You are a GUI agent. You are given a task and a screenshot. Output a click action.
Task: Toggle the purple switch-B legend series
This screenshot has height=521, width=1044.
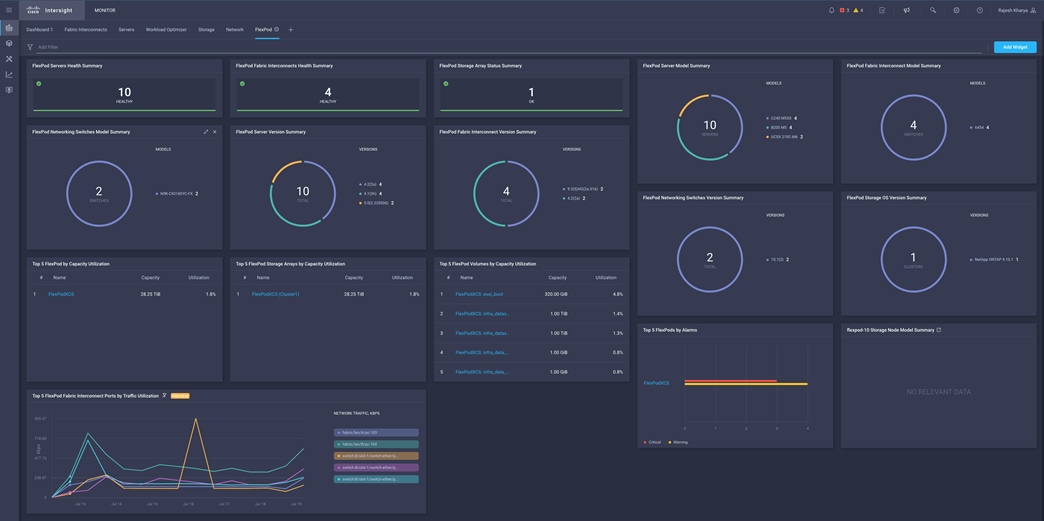point(376,468)
